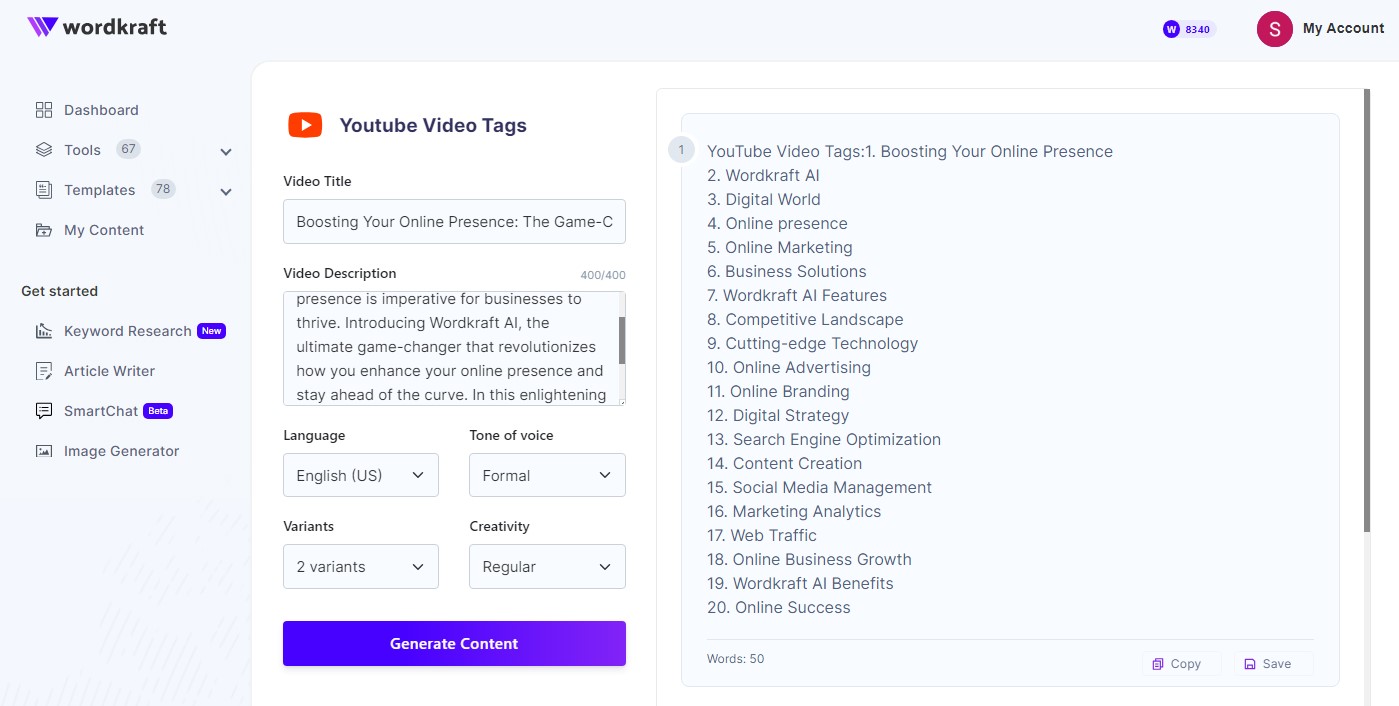
Task: Expand the Tools section chevron
Action: coord(226,150)
